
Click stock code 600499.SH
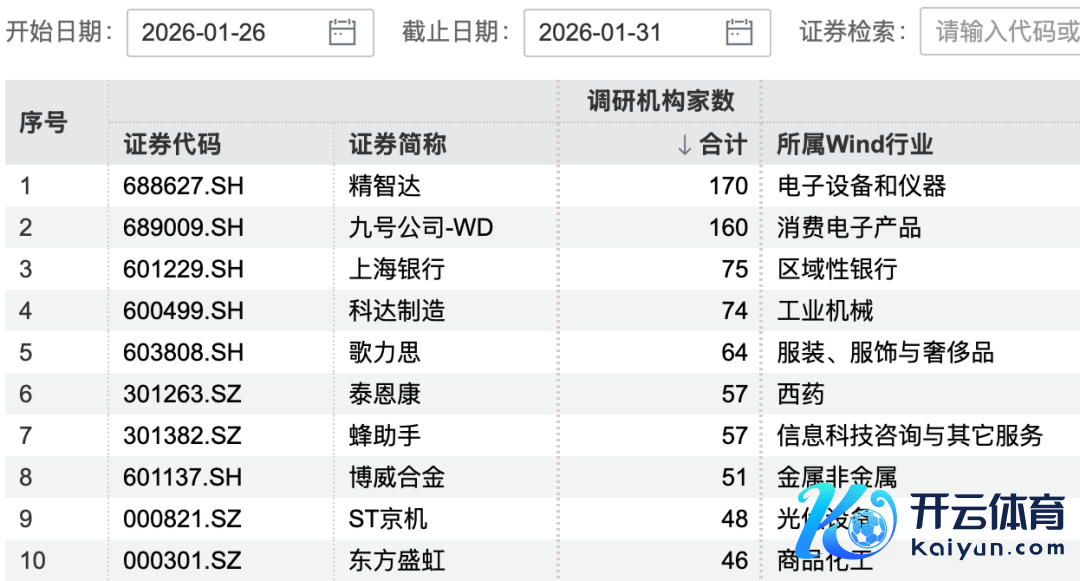pos(183,311)
